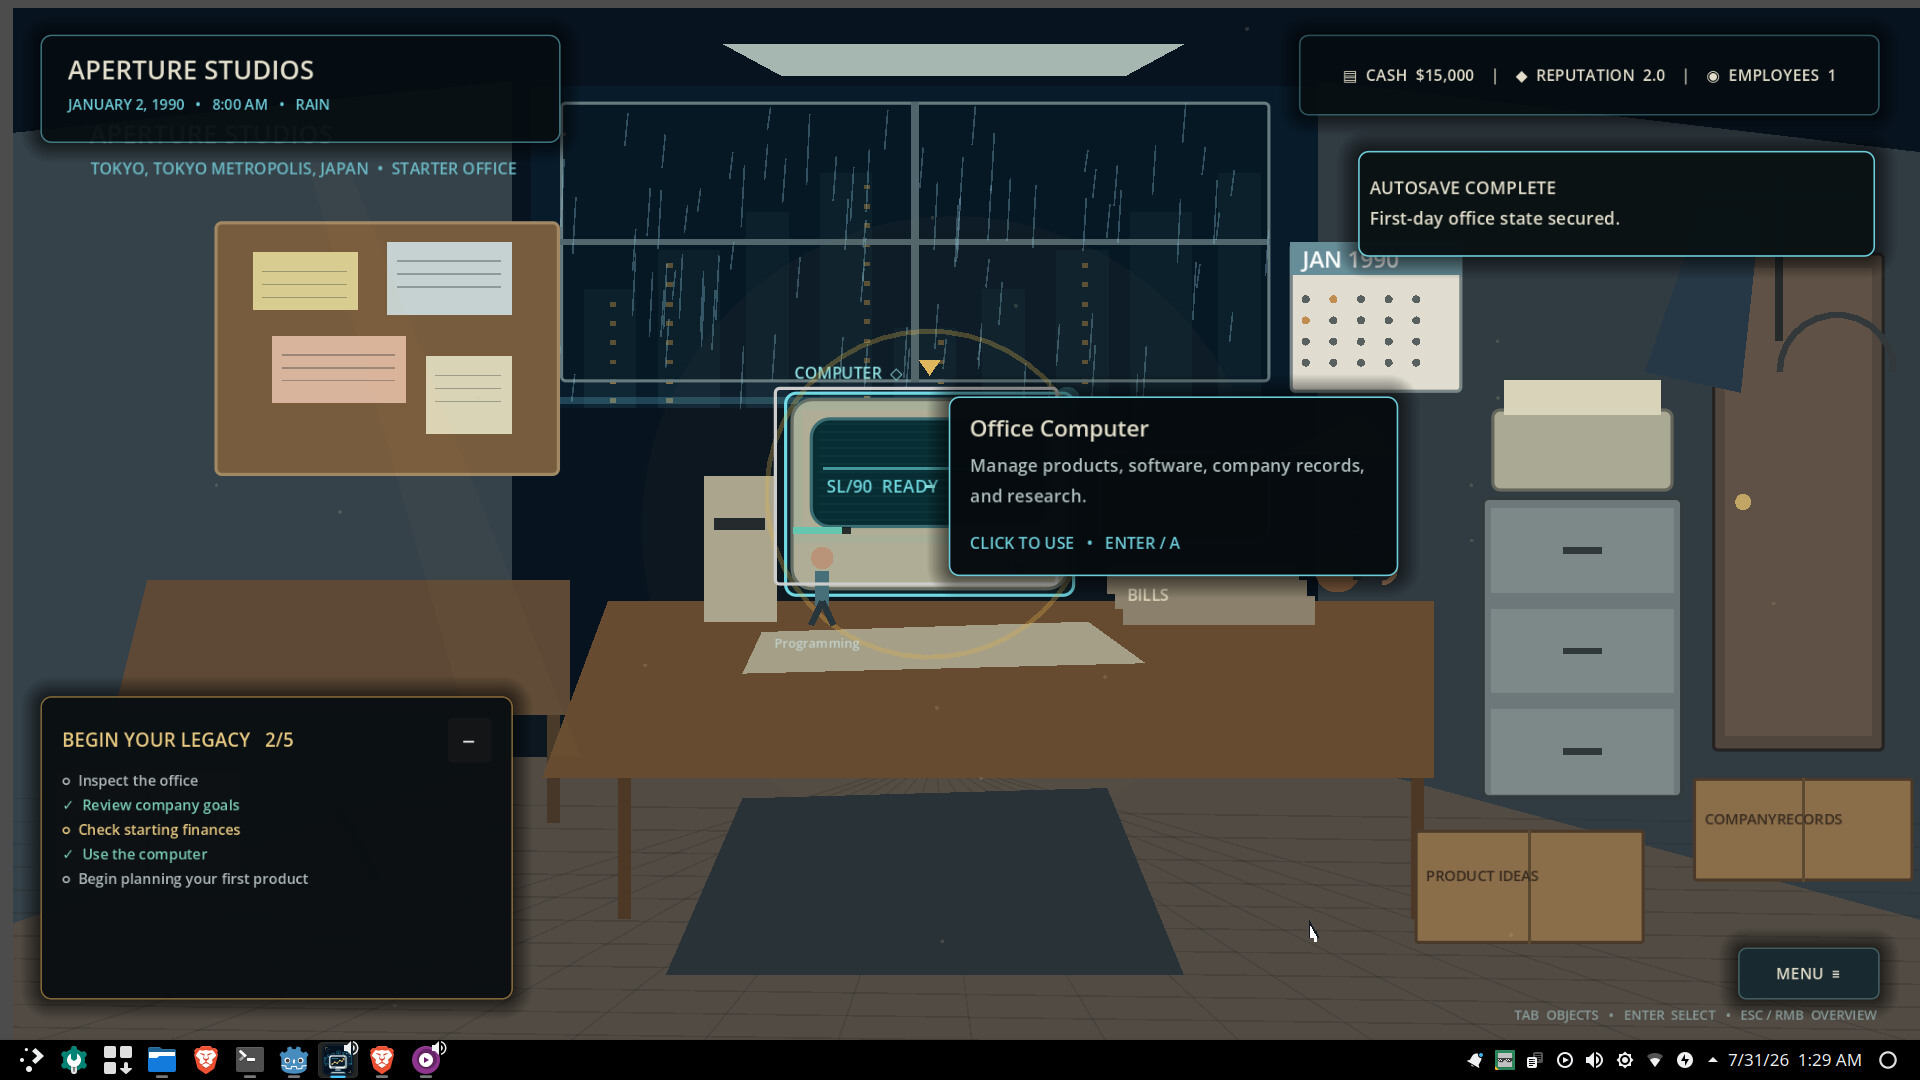Look out the rainy office window
The width and height of the screenshot is (1920, 1080).
914,242
